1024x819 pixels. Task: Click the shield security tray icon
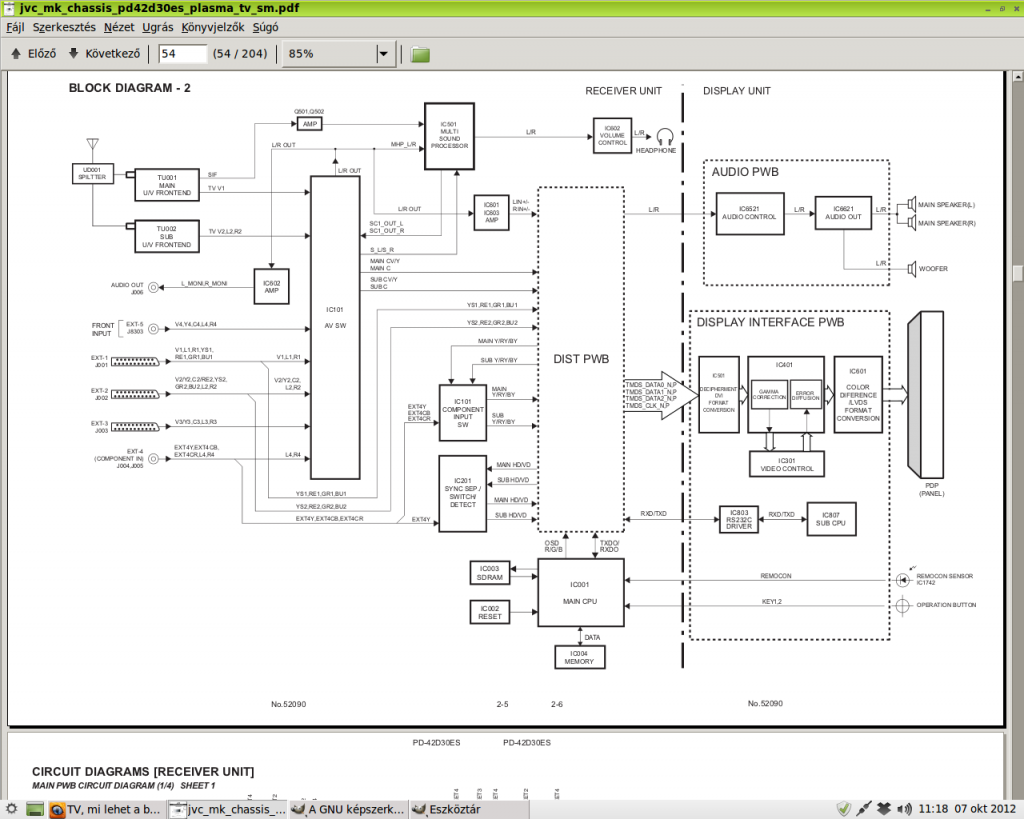coord(844,809)
